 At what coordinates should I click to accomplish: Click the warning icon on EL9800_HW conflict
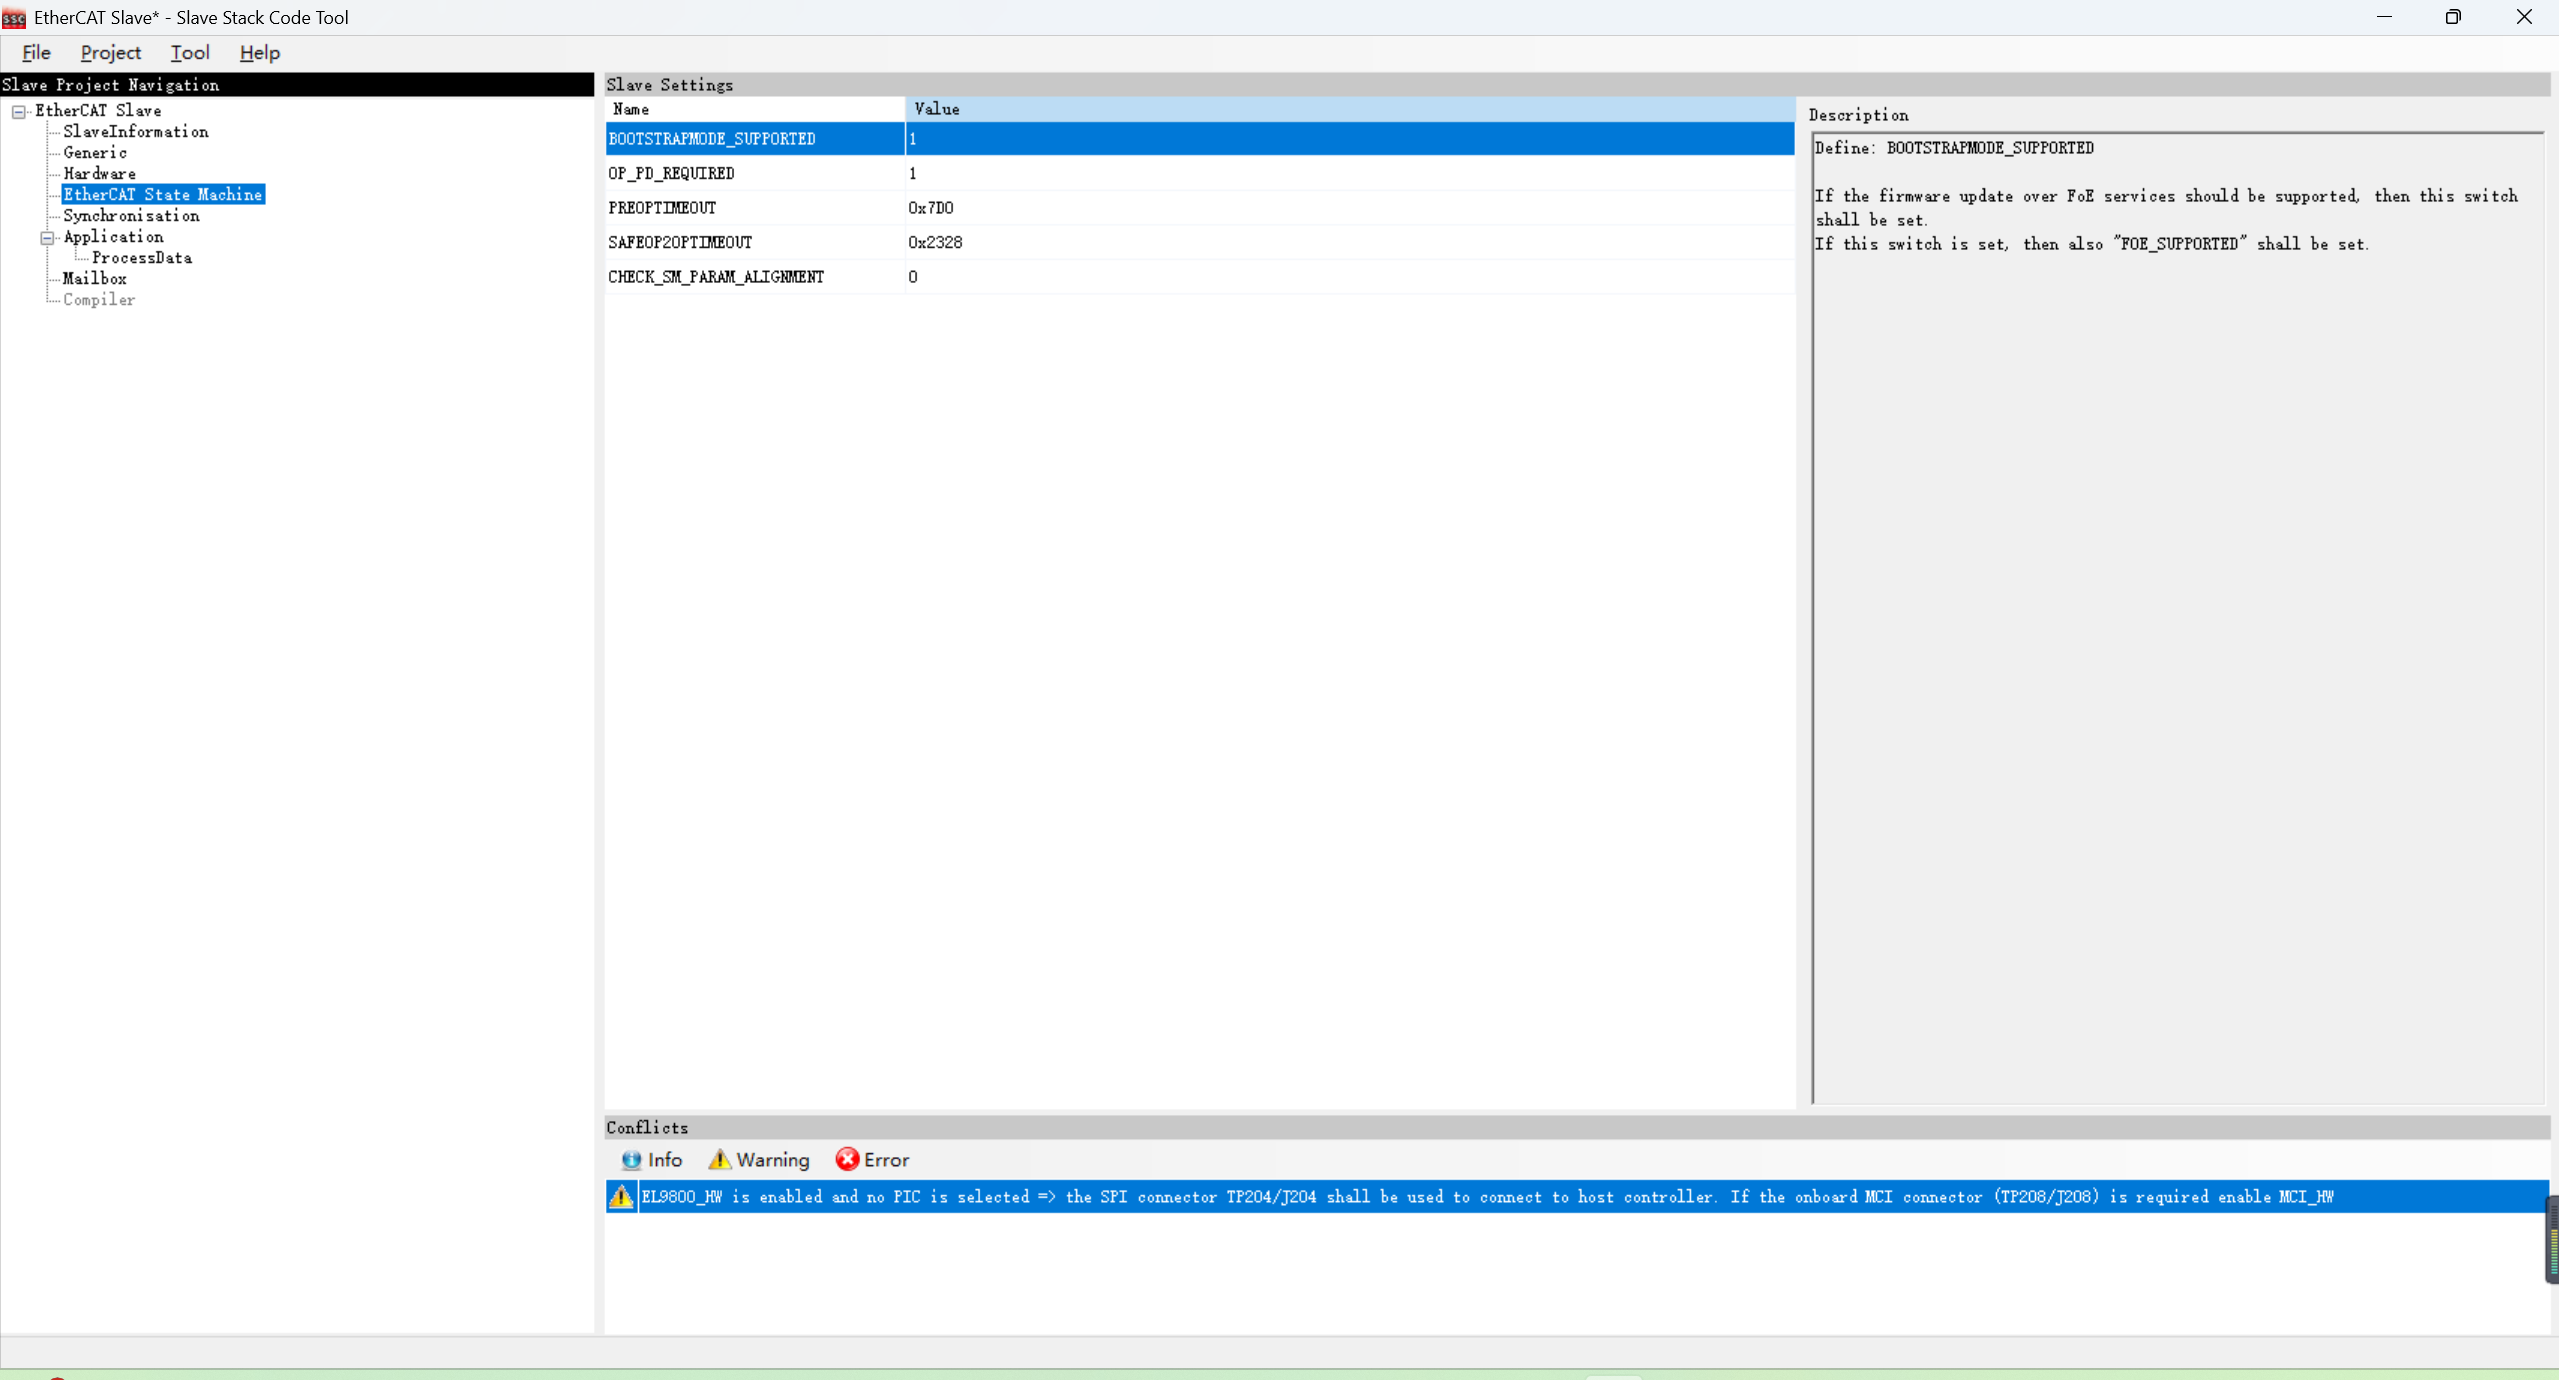pos(621,1197)
